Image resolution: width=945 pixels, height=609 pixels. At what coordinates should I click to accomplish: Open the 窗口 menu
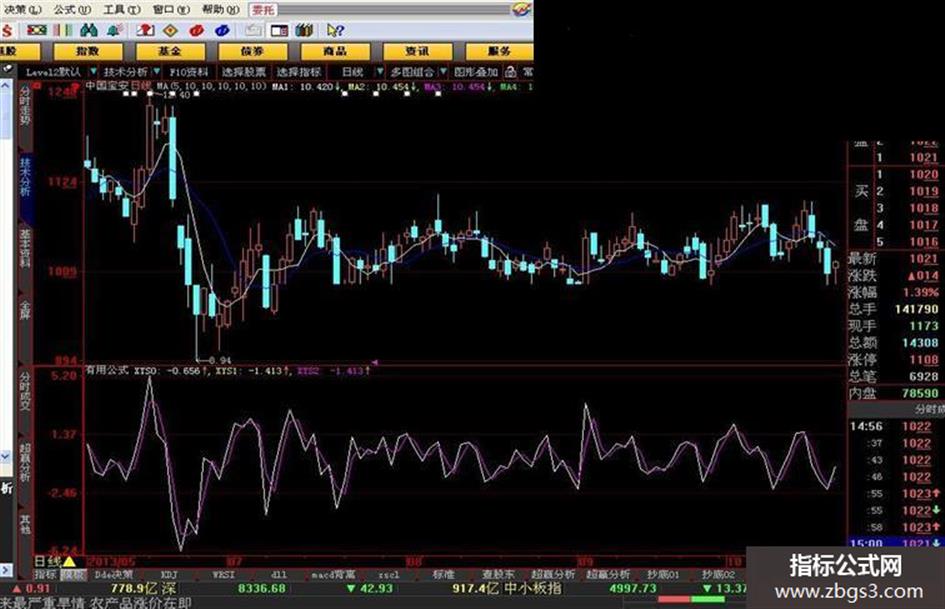pyautogui.click(x=171, y=9)
